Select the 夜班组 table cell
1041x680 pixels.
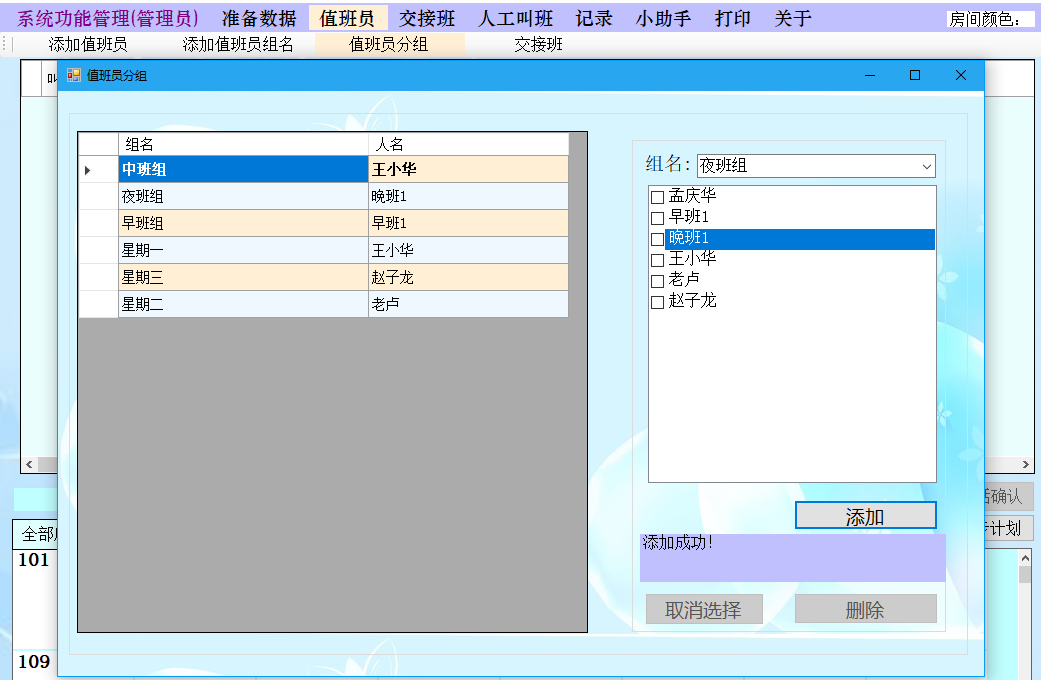[x=244, y=197]
